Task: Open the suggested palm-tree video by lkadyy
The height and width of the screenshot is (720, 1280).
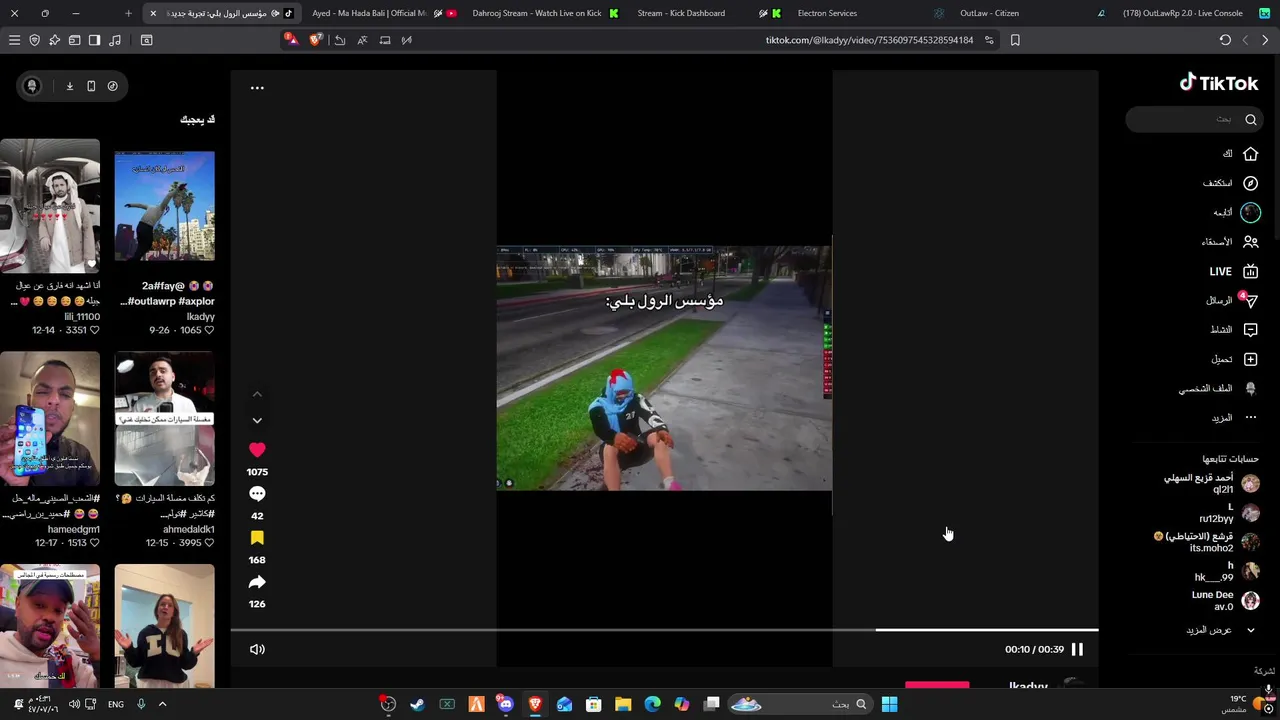Action: tap(164, 205)
